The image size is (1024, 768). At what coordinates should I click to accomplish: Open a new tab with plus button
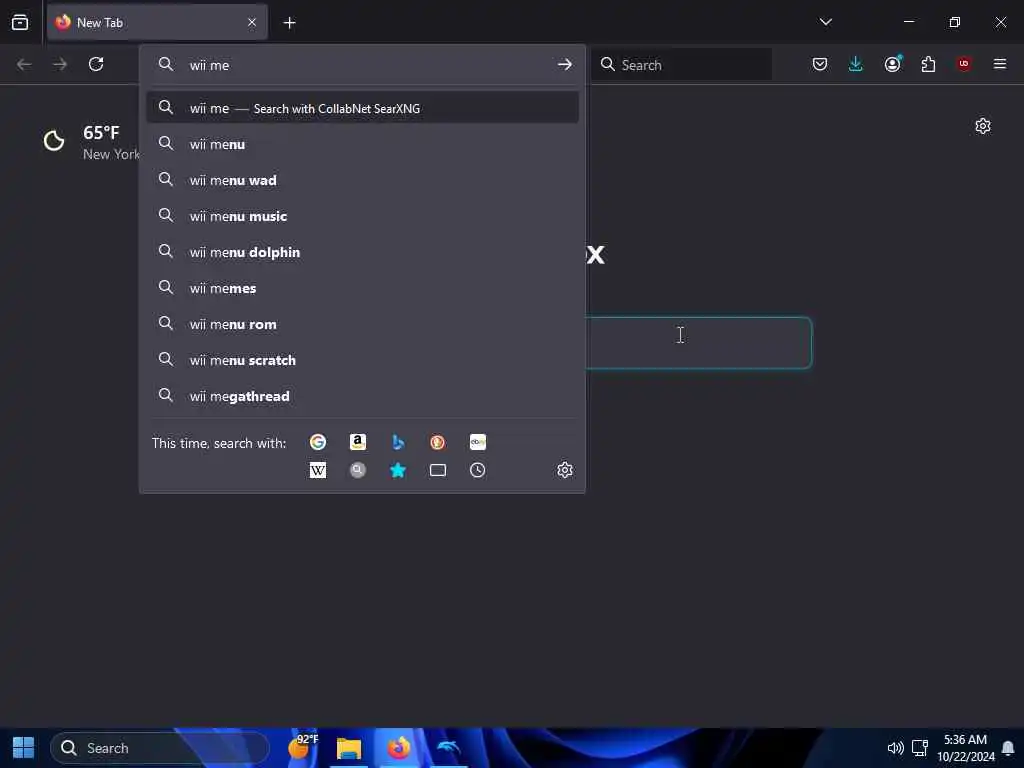tap(289, 23)
